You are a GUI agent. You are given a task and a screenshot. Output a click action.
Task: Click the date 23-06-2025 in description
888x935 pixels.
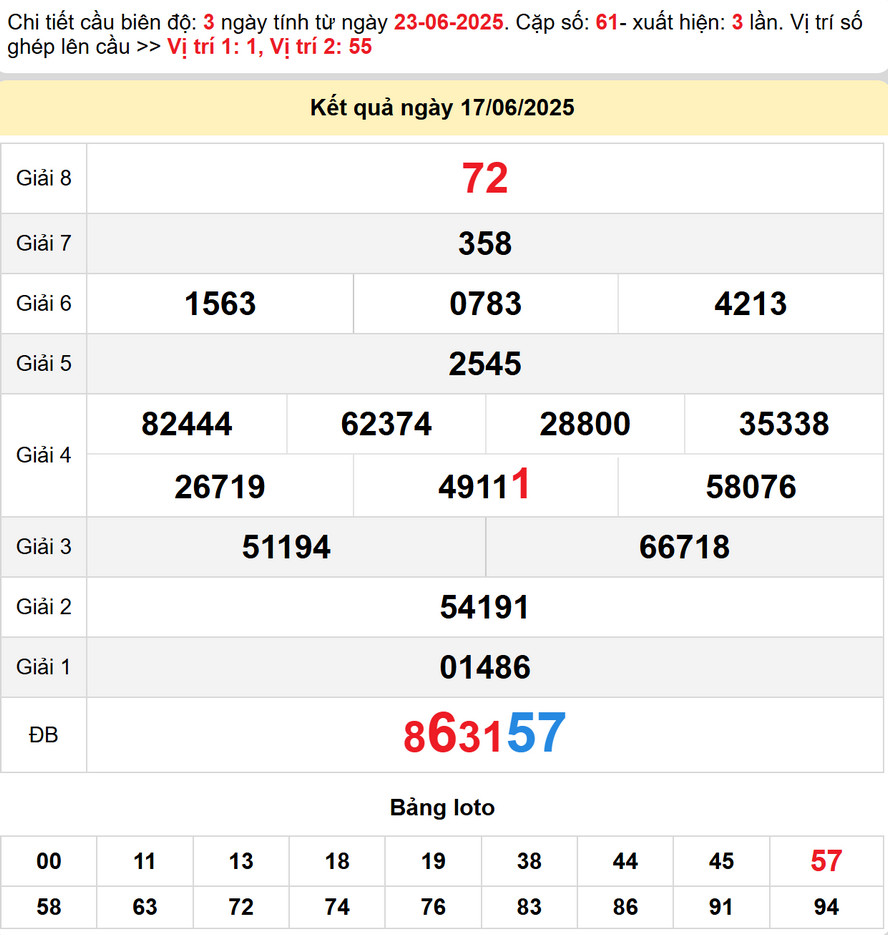pos(448,23)
